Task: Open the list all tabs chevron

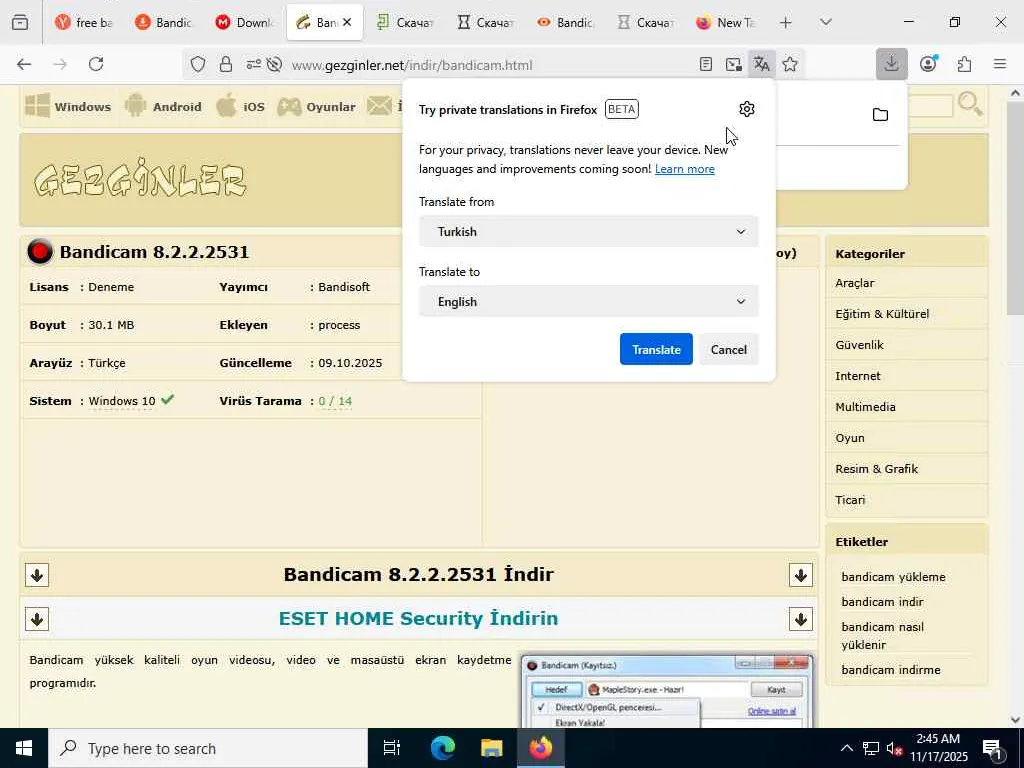Action: [x=825, y=22]
